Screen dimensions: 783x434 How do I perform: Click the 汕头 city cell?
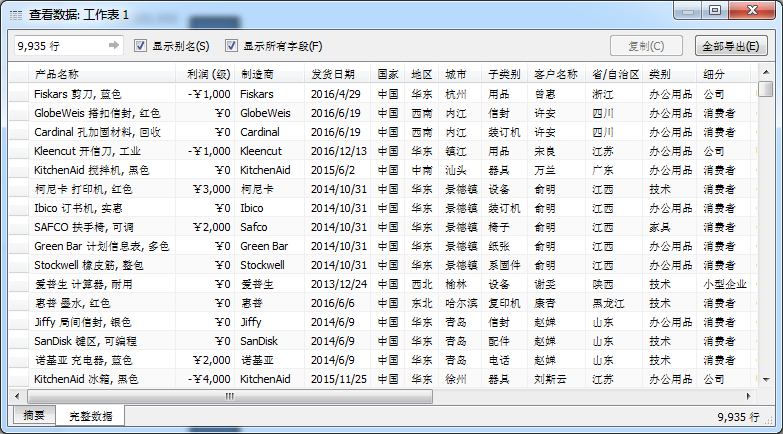460,170
